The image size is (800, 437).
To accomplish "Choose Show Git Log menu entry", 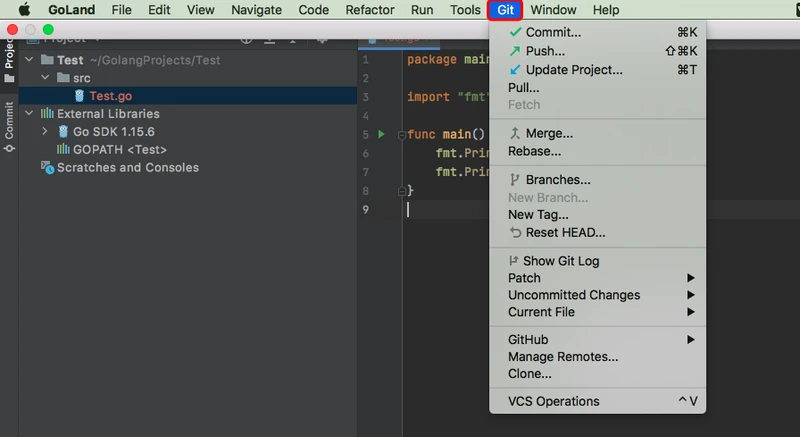I will tap(597, 261).
